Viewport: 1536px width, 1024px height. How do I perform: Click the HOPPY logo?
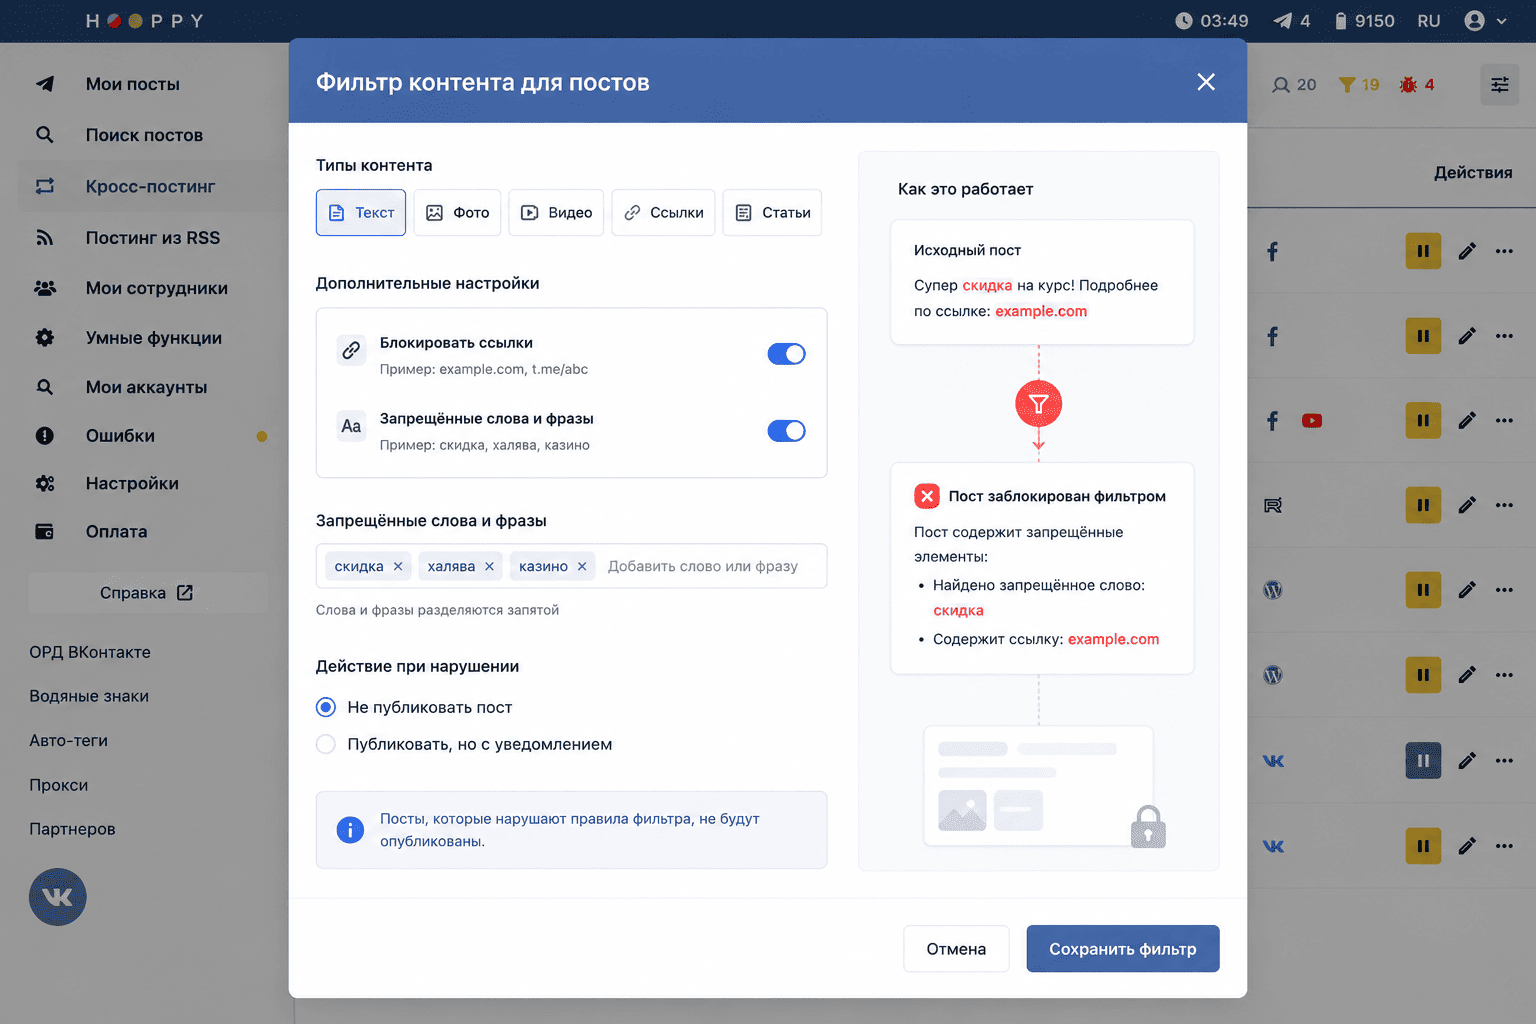click(145, 21)
